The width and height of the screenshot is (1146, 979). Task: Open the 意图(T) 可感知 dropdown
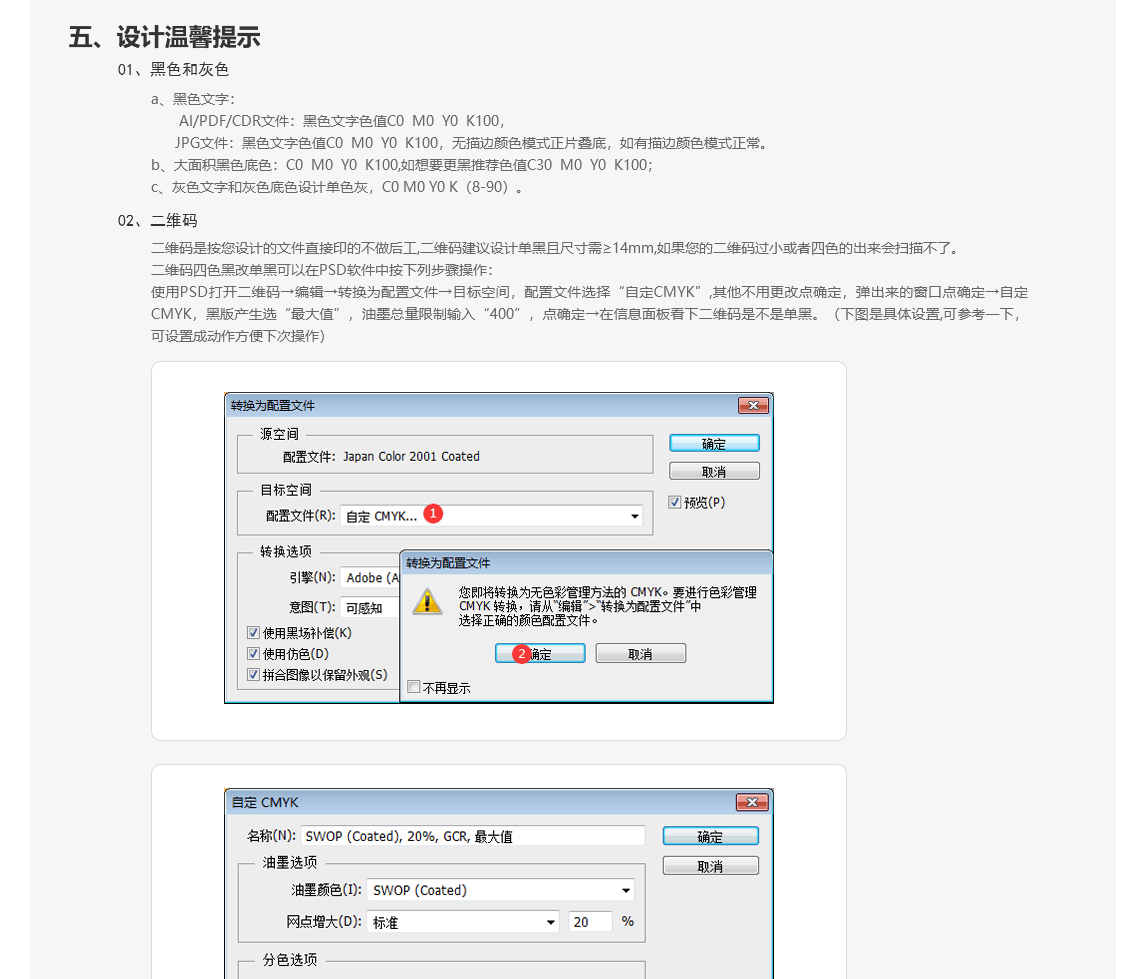[x=370, y=607]
